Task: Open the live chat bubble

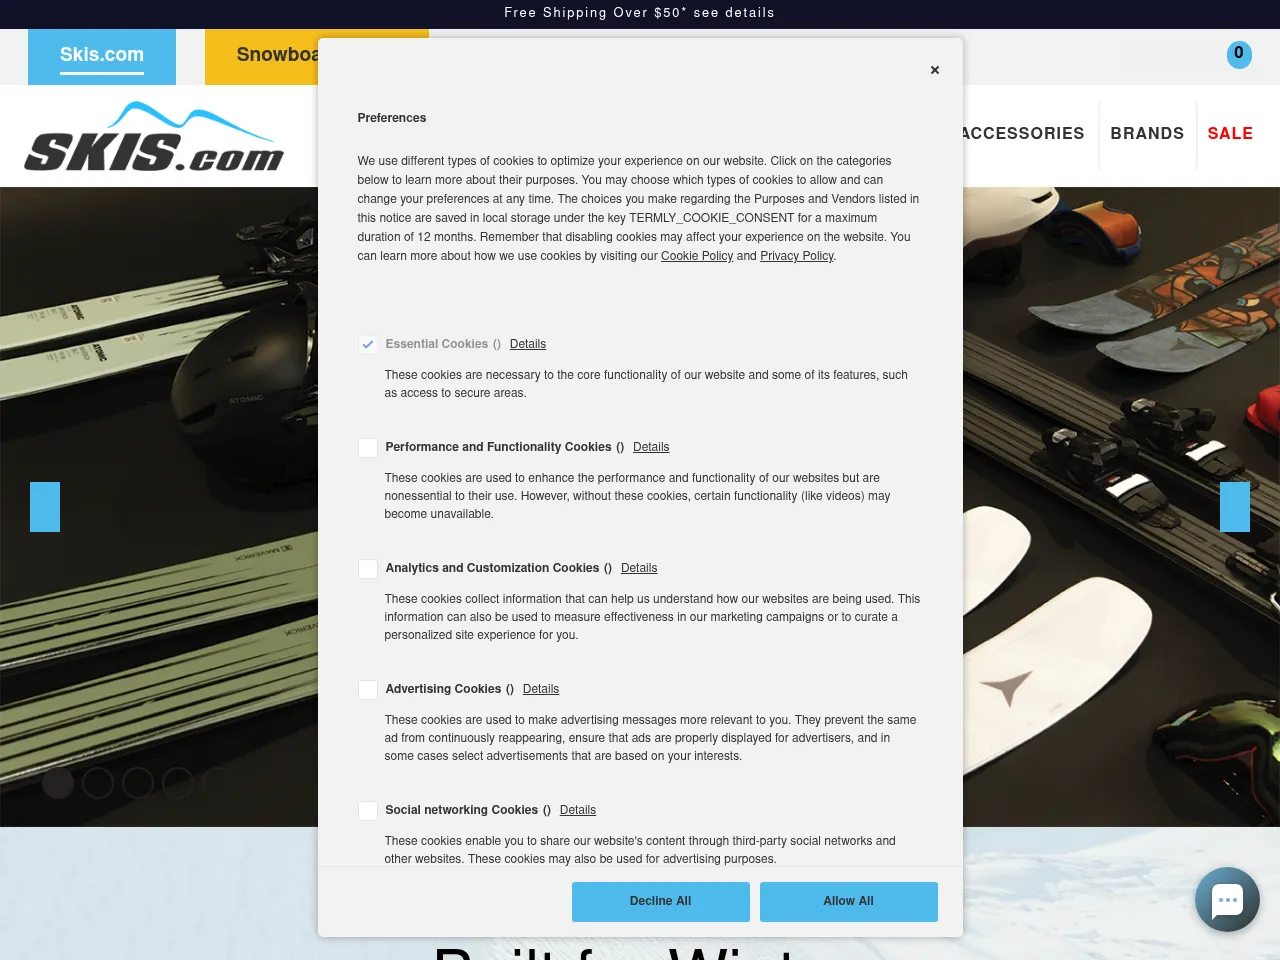Action: tap(1227, 899)
